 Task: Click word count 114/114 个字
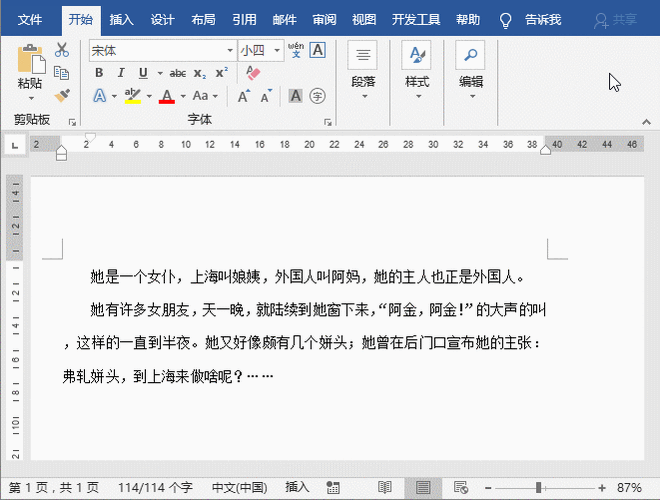pyautogui.click(x=155, y=488)
